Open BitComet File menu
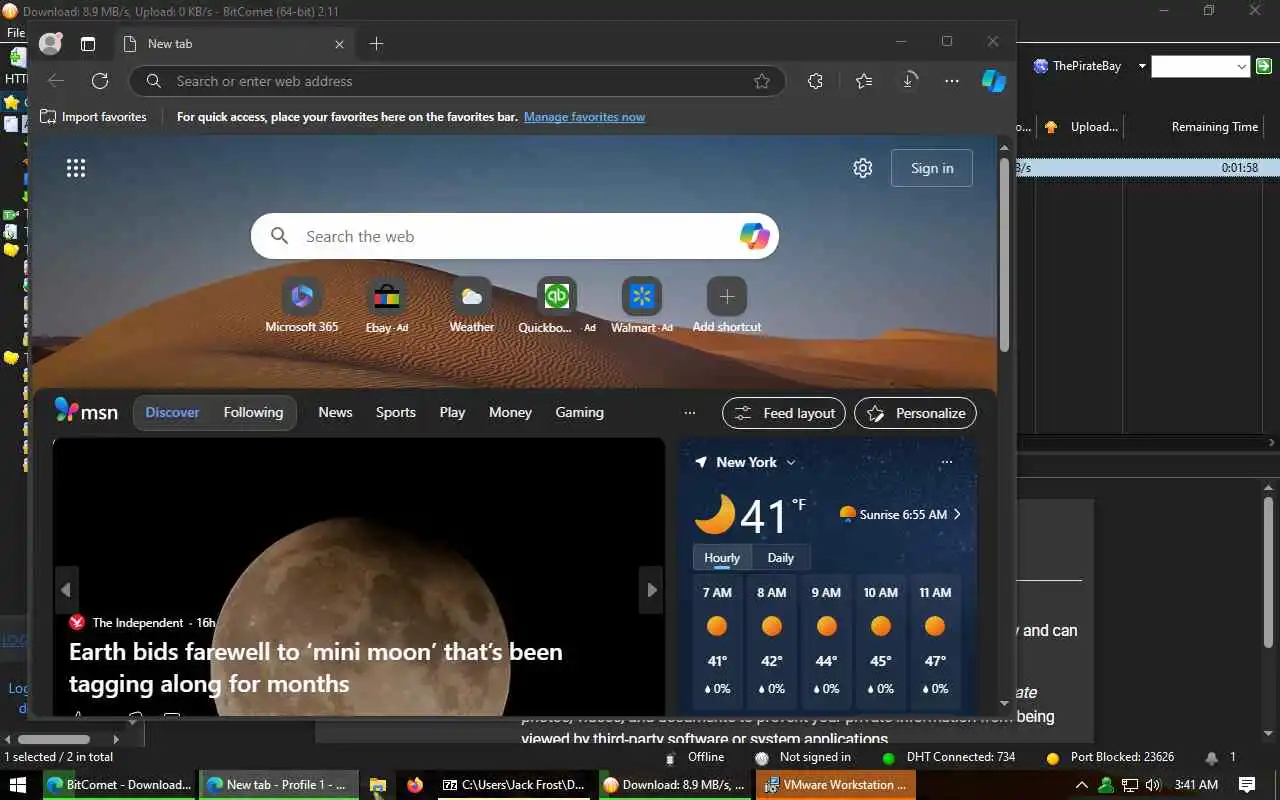This screenshot has width=1280, height=800. click(16, 33)
